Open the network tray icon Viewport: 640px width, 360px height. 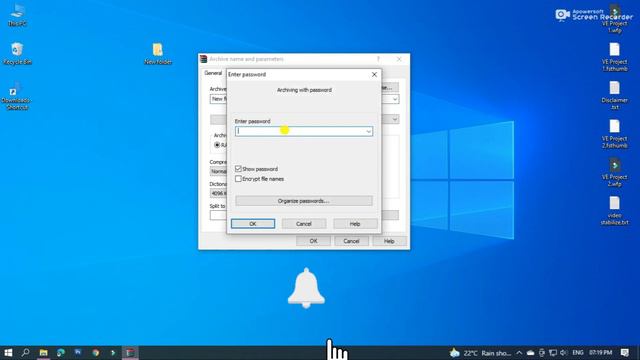553,353
